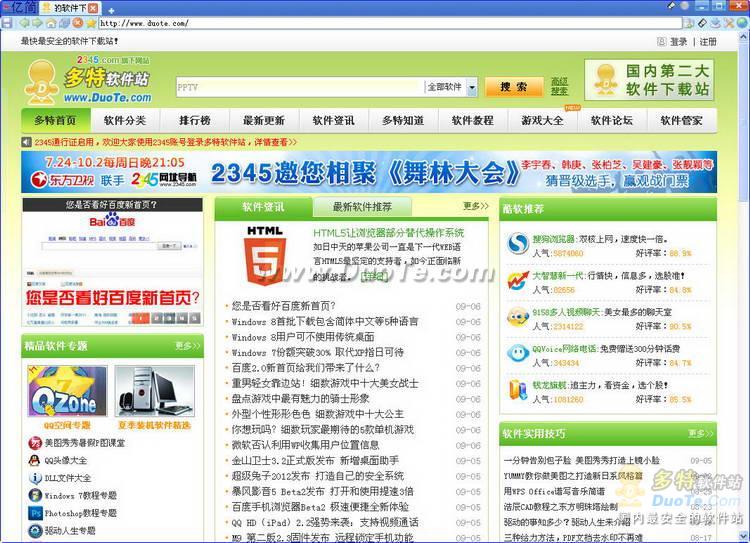Viewport: 750px width, 543px height.
Task: Go back with the green back arrow
Action: [x=24, y=22]
